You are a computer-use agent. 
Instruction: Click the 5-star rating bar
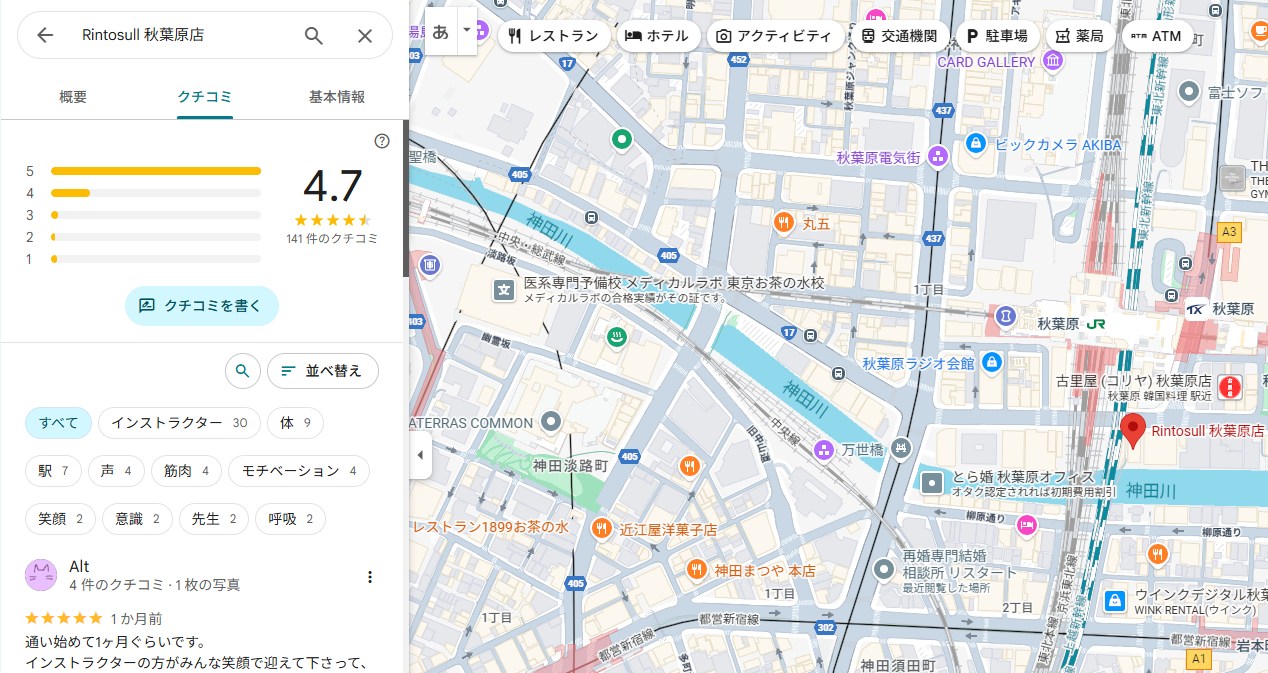coord(155,171)
